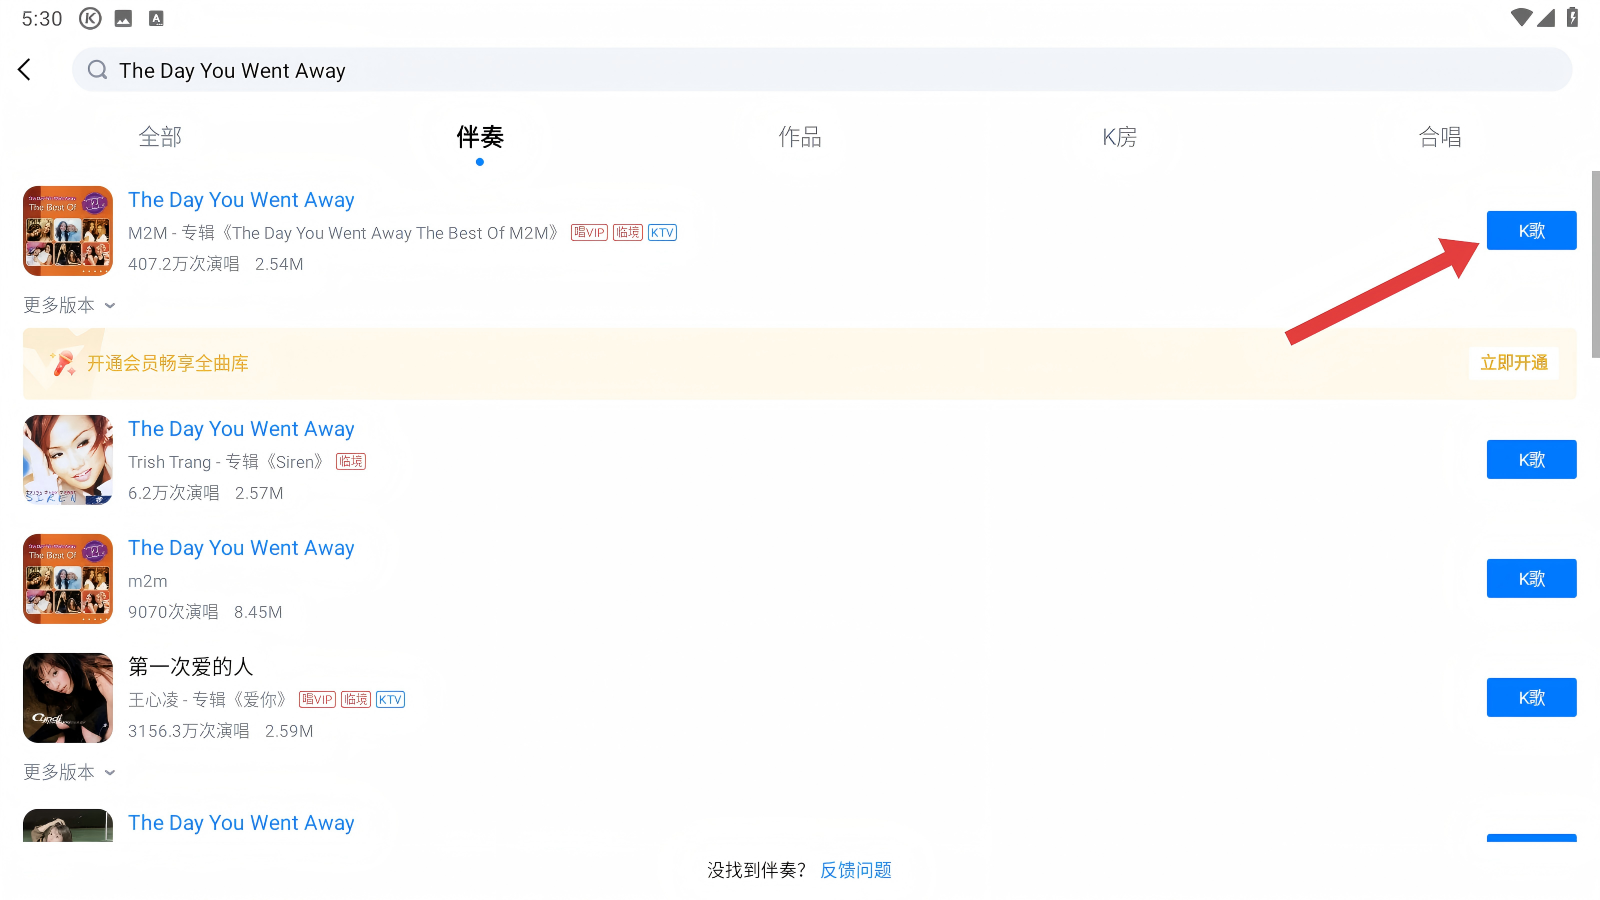This screenshot has width=1600, height=900.
Task: Tap the battery icon in status bar
Action: [1572, 17]
